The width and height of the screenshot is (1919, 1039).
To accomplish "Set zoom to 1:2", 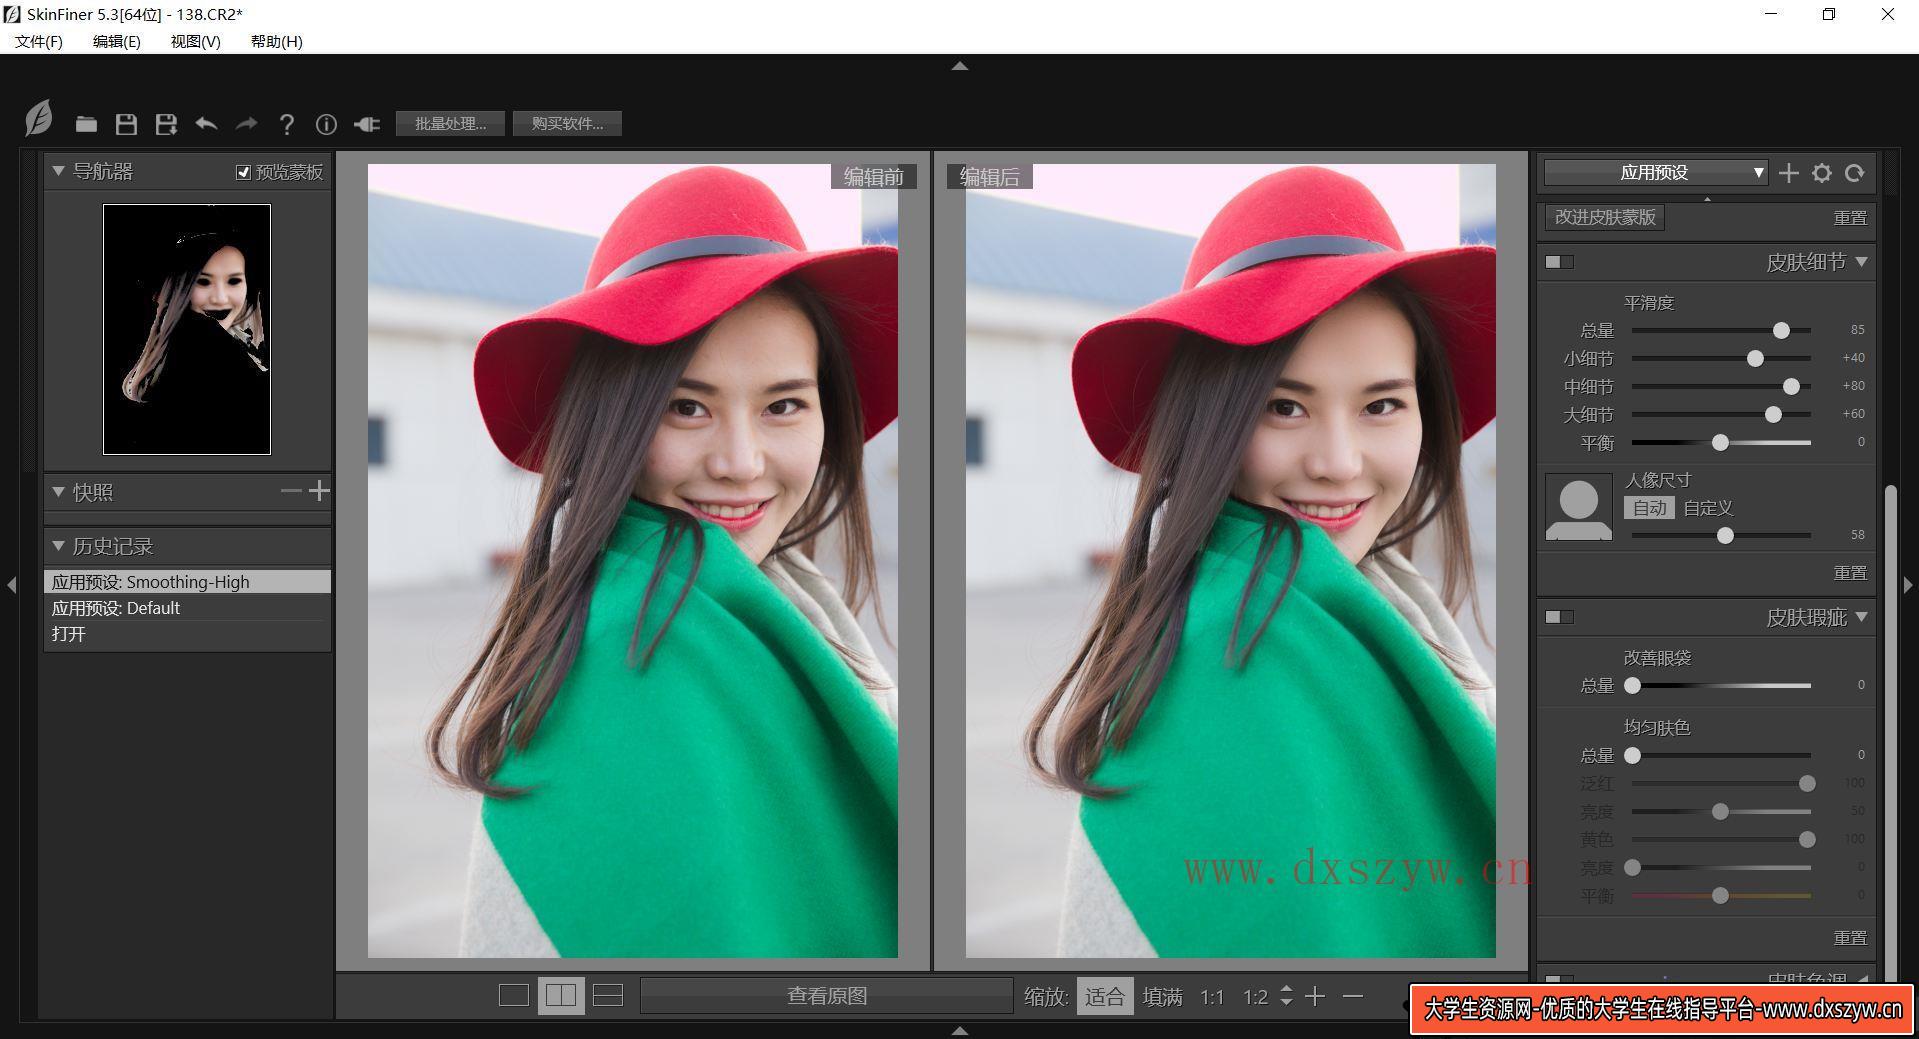I will click(x=1255, y=997).
